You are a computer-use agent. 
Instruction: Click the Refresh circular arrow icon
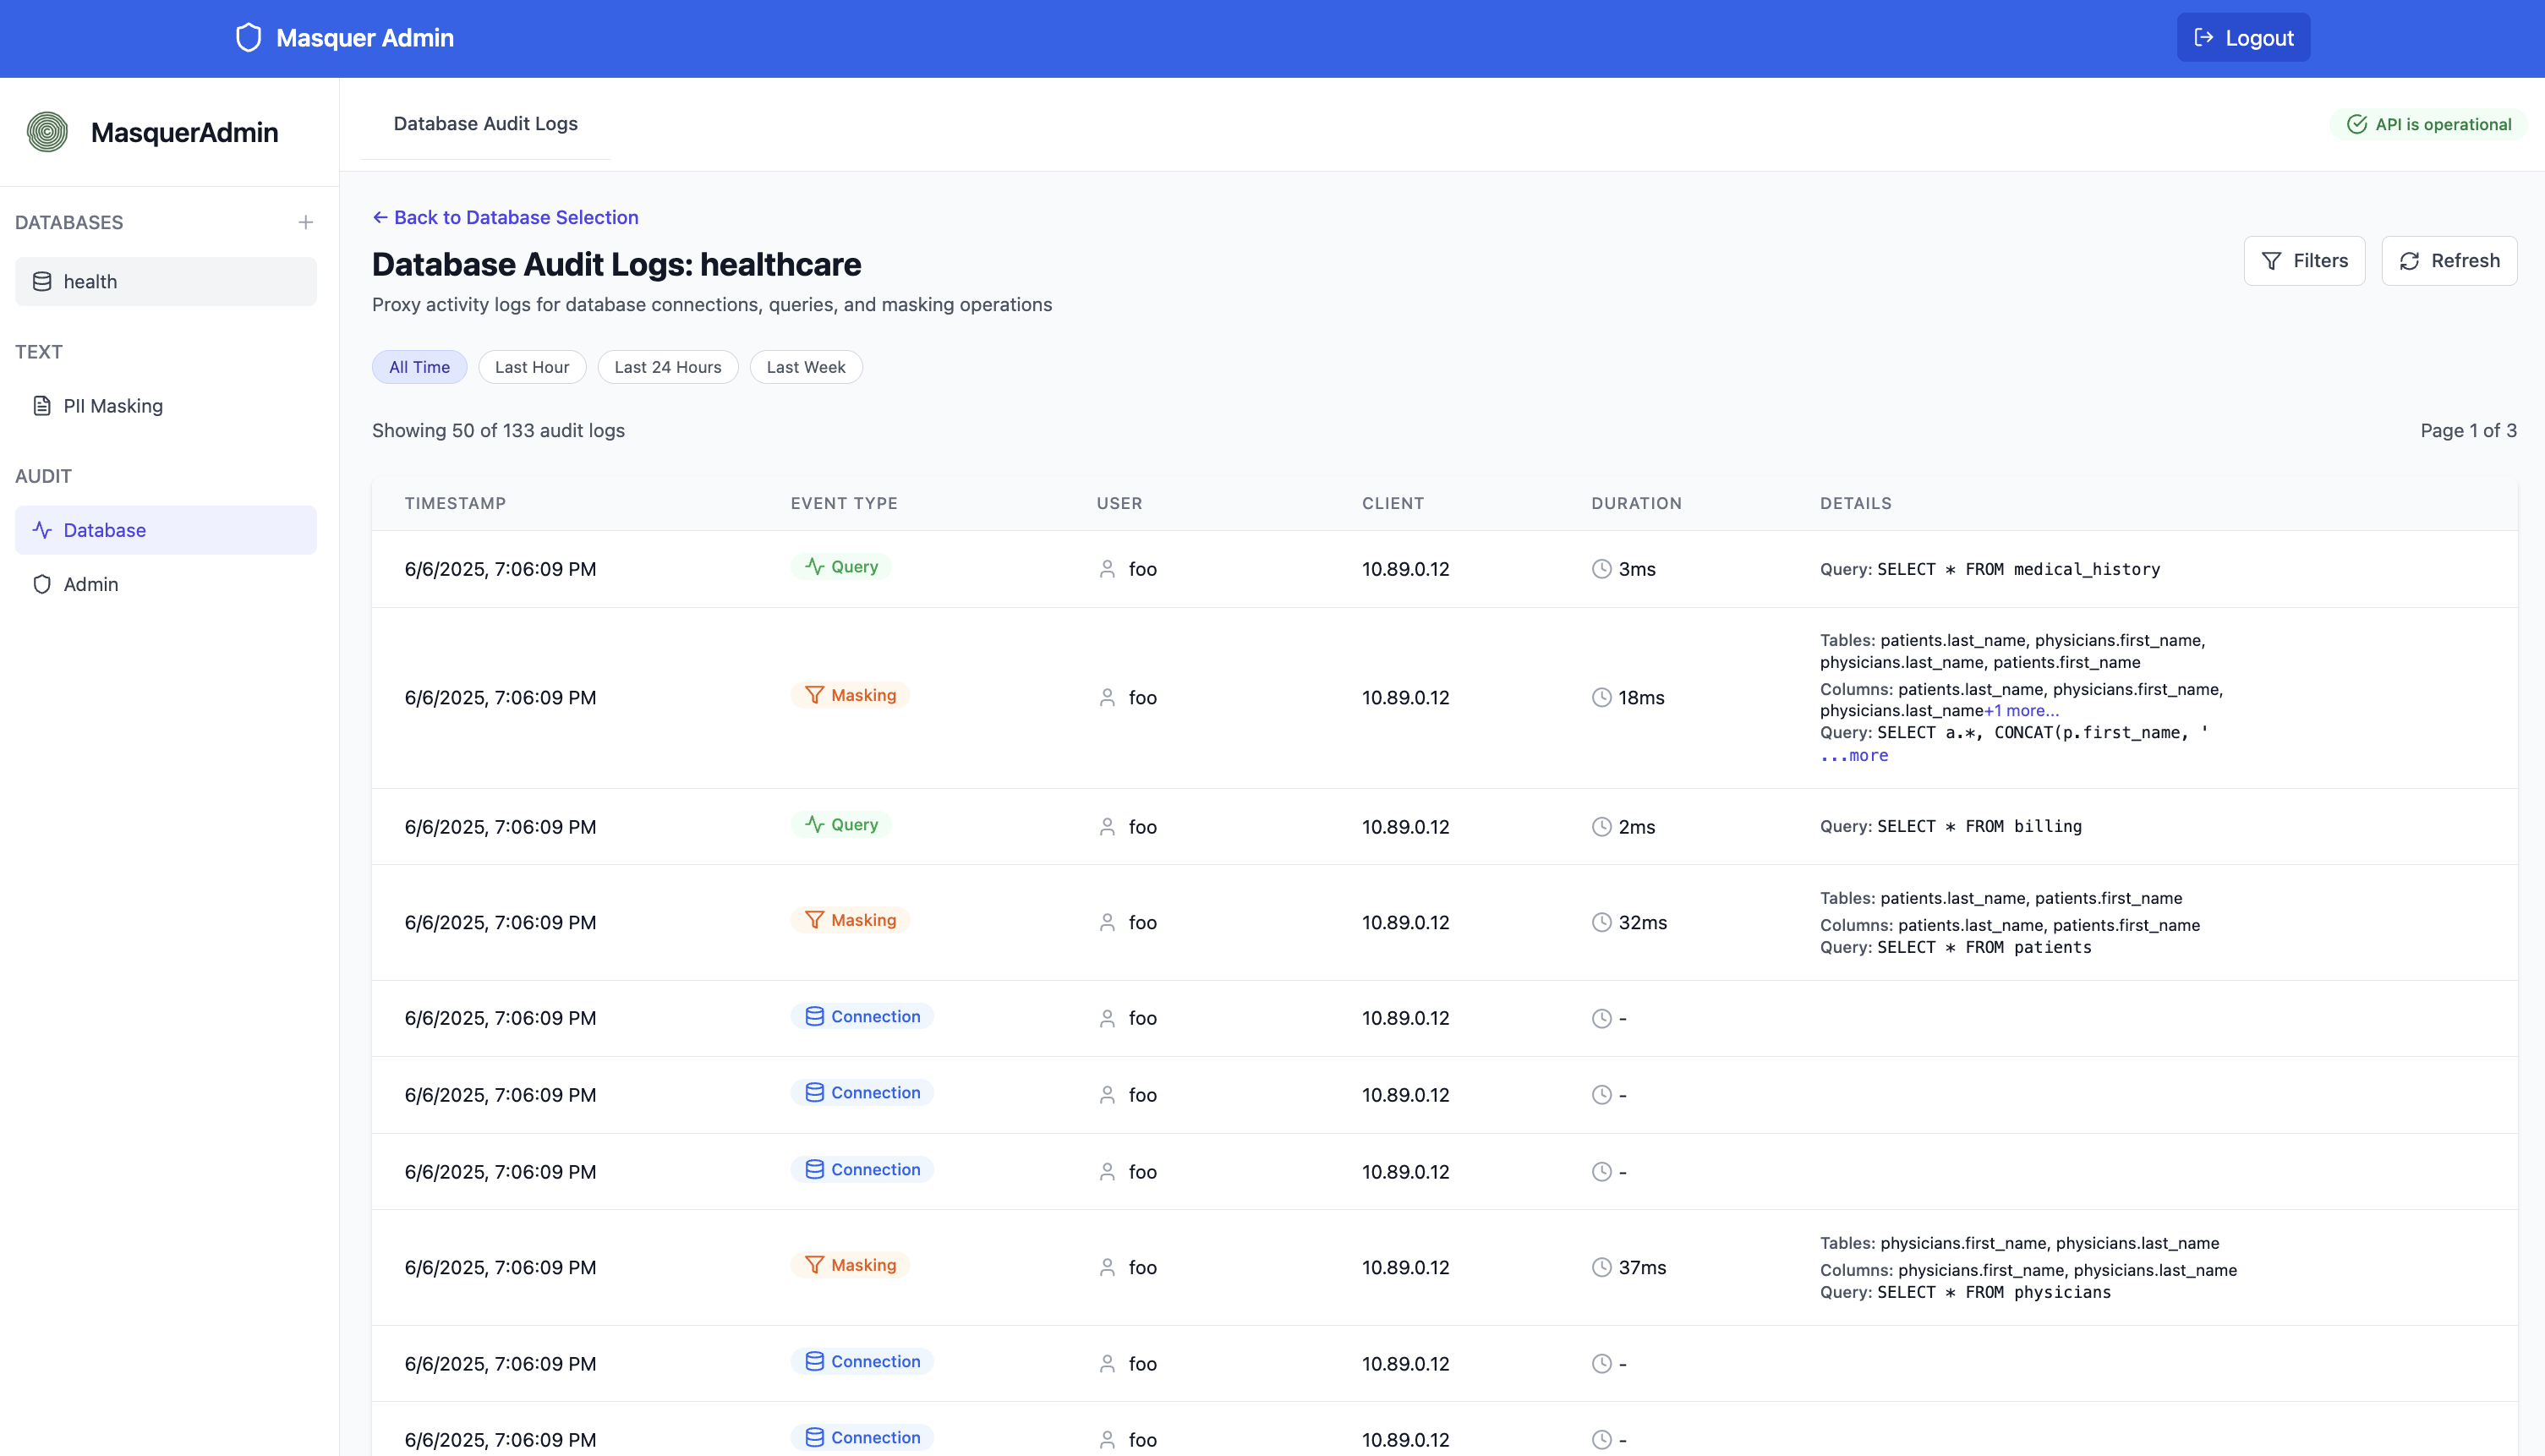(x=2410, y=260)
